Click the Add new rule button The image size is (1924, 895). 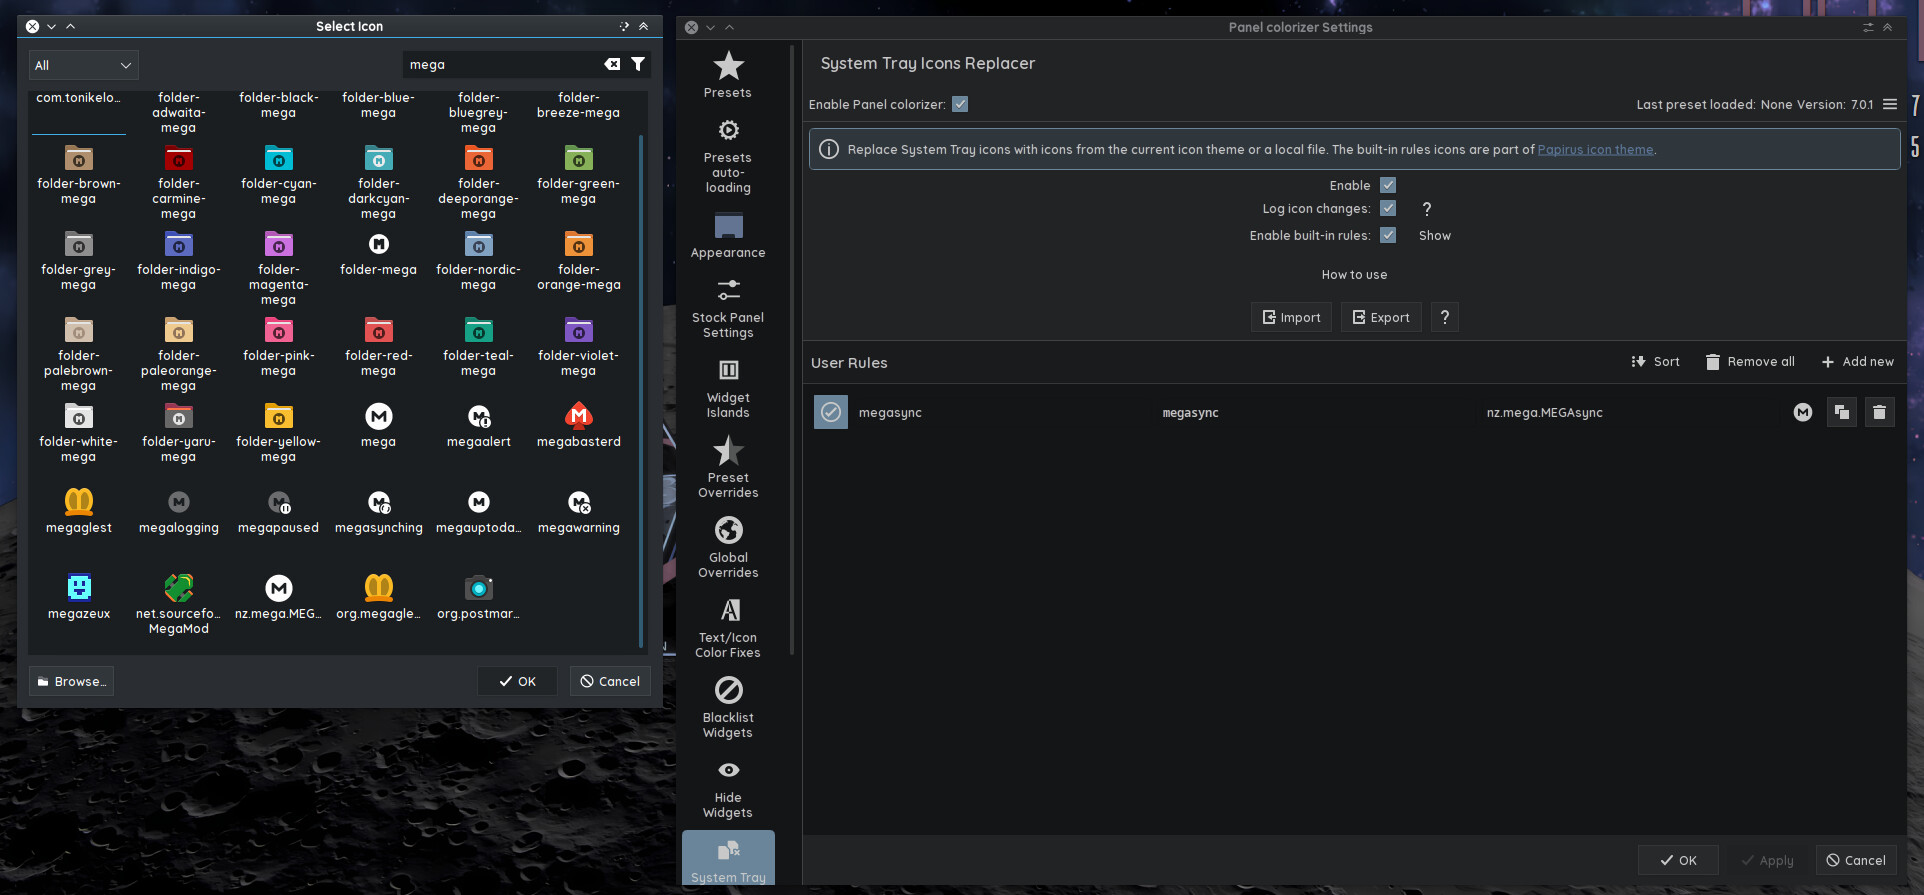point(1857,362)
